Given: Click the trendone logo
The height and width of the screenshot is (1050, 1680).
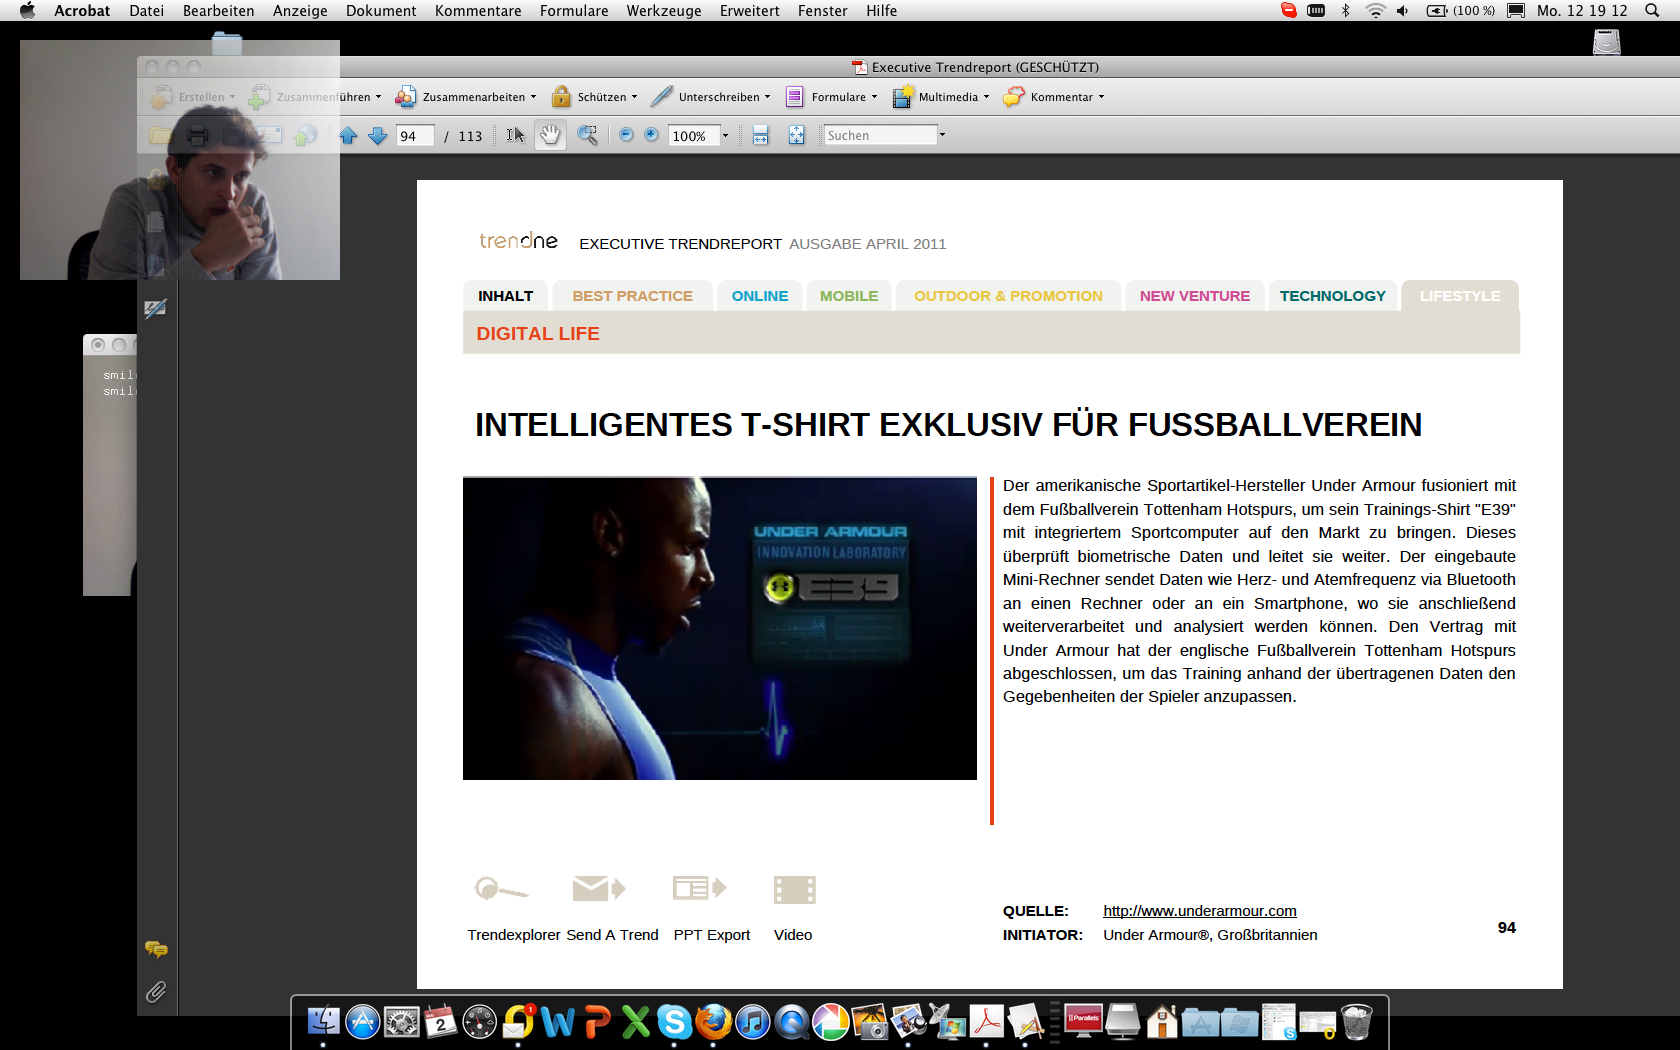Looking at the screenshot, I should coord(518,240).
